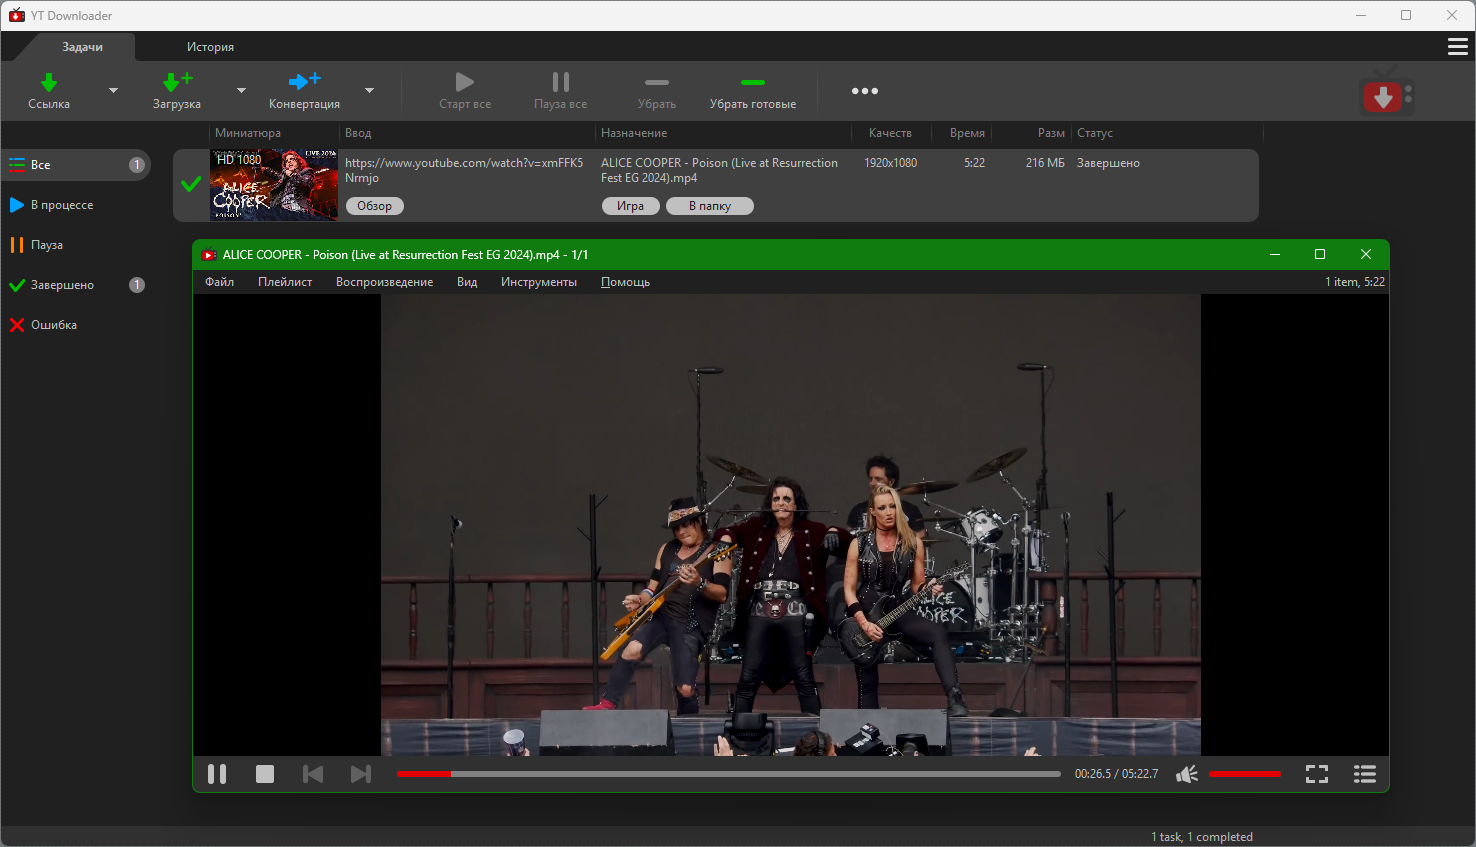Click the red volume slider
1476x847 pixels.
[x=1245, y=774]
